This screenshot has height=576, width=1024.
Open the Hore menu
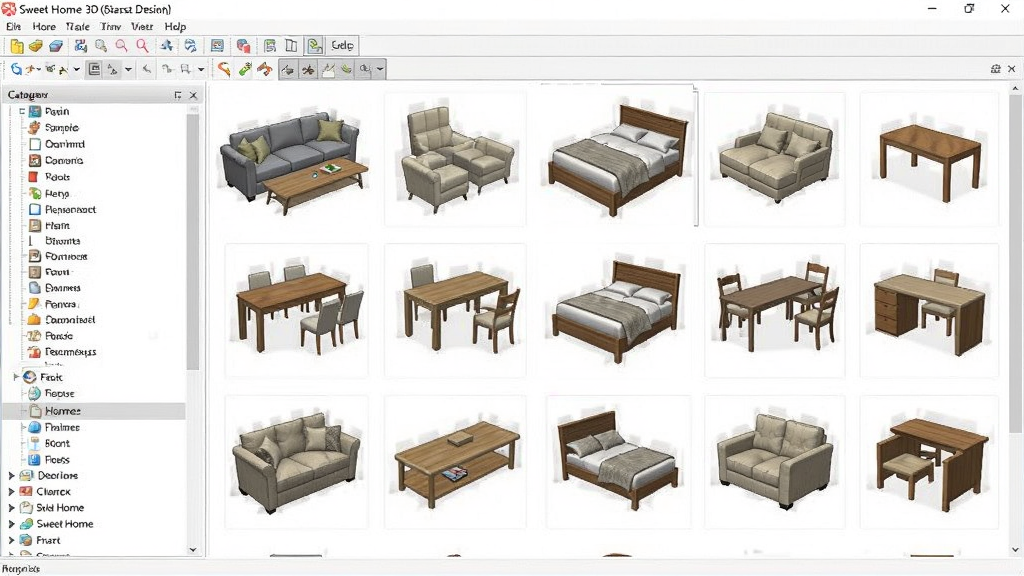(44, 27)
